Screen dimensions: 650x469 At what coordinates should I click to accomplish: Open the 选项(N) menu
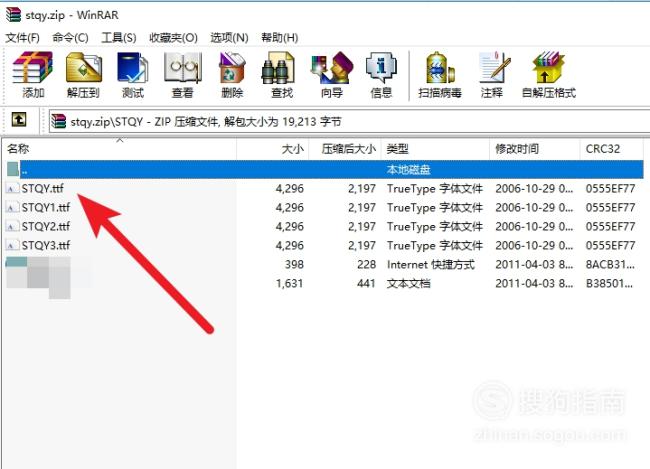pyautogui.click(x=229, y=38)
